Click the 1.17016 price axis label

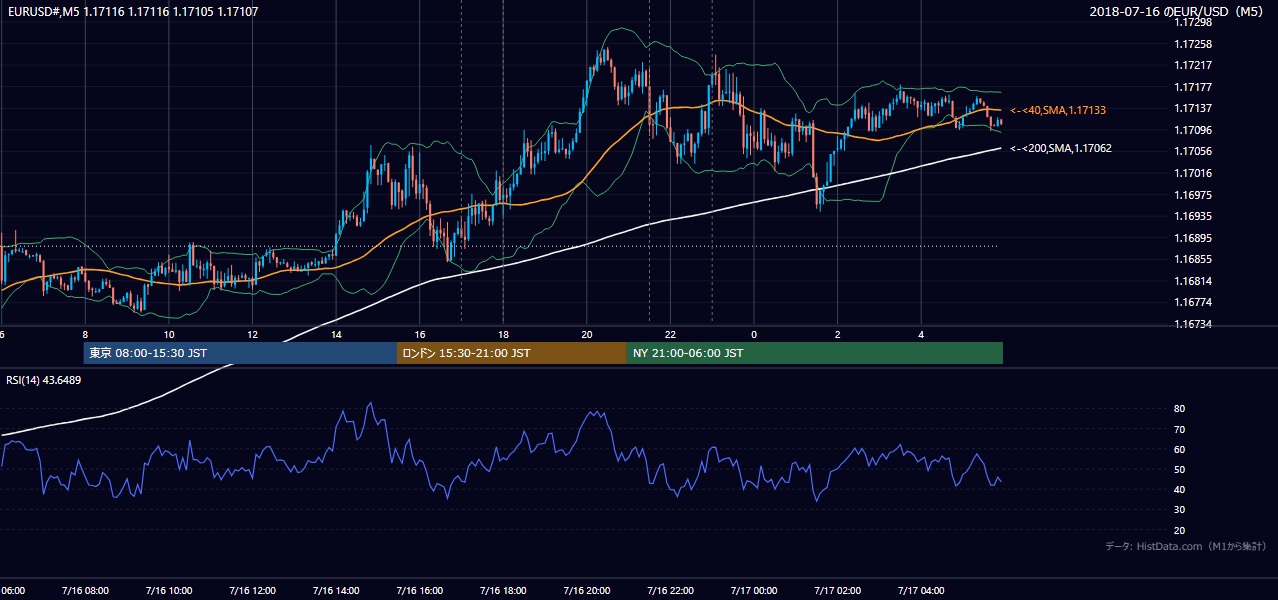pos(1194,174)
